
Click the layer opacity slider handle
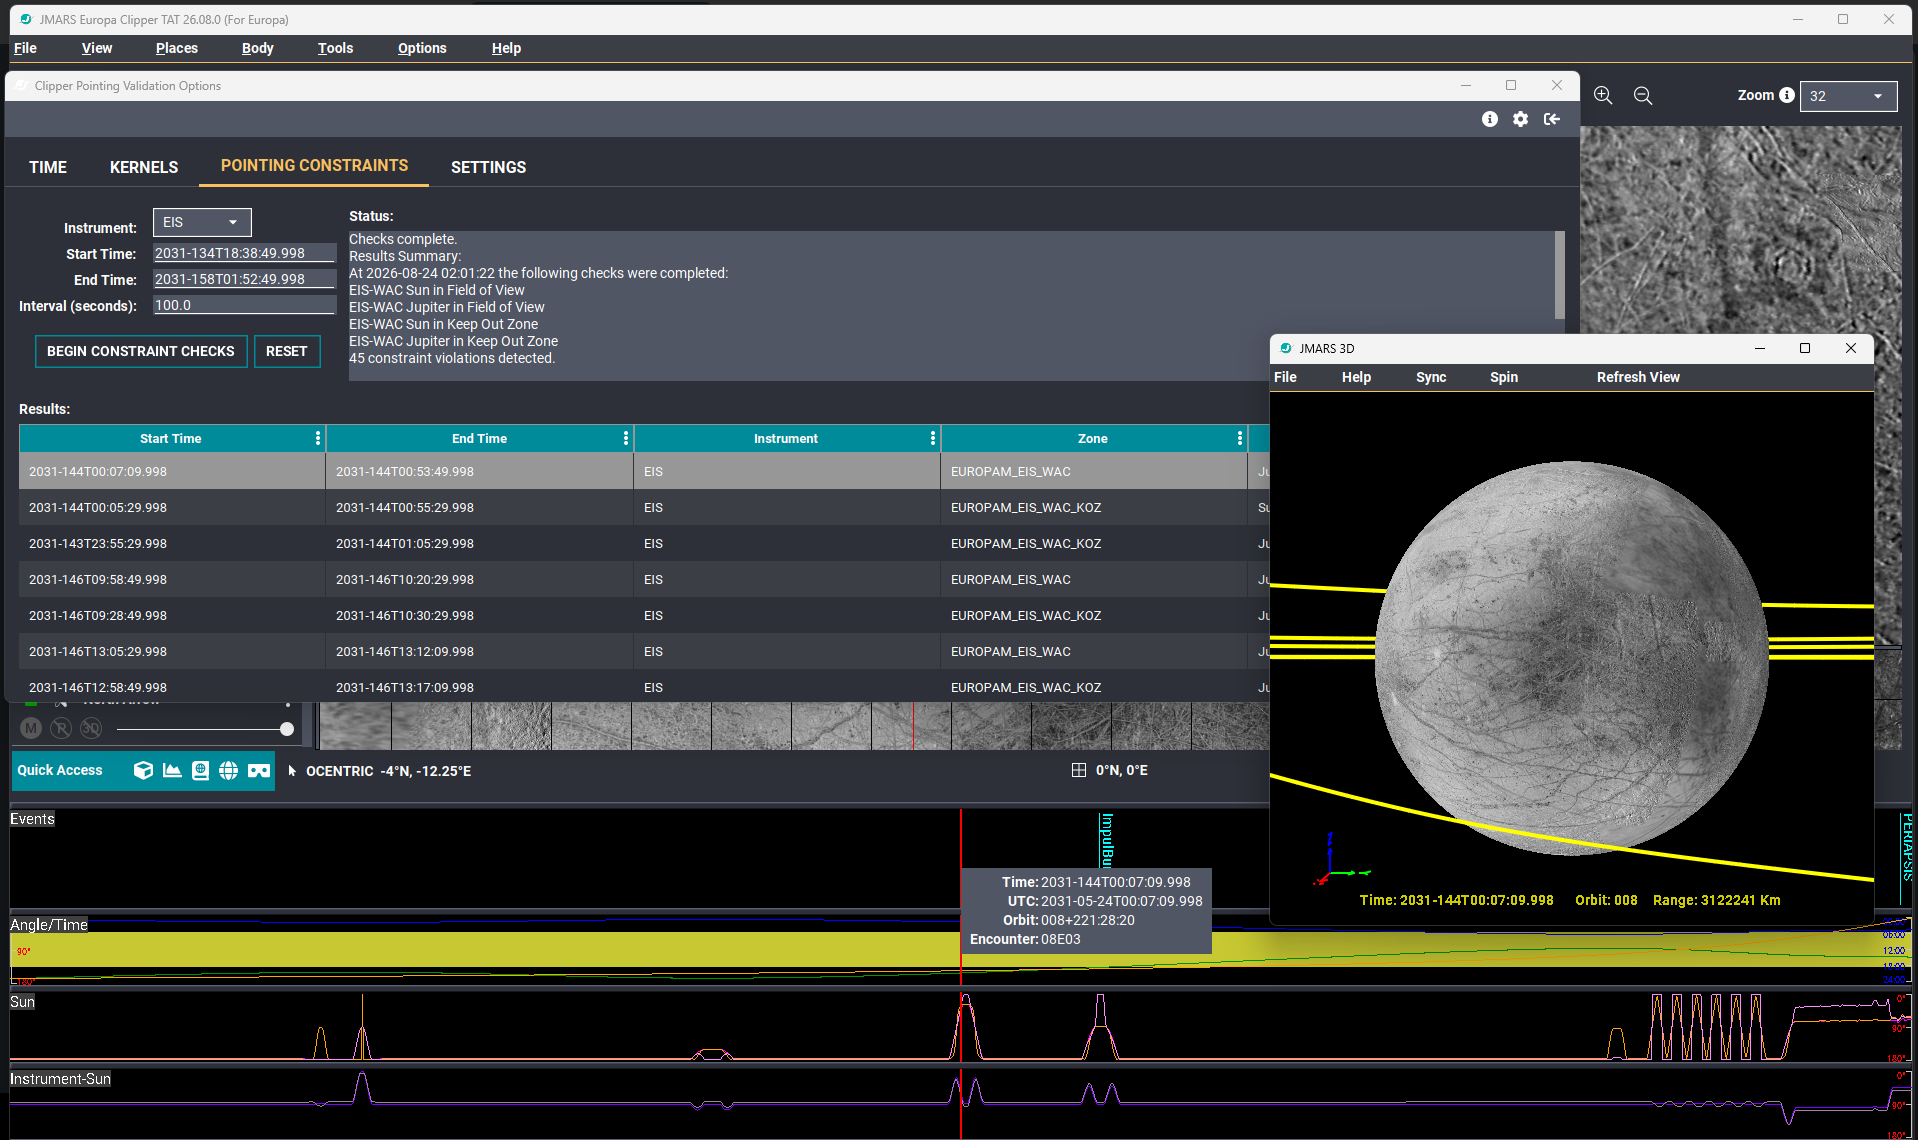click(x=287, y=729)
